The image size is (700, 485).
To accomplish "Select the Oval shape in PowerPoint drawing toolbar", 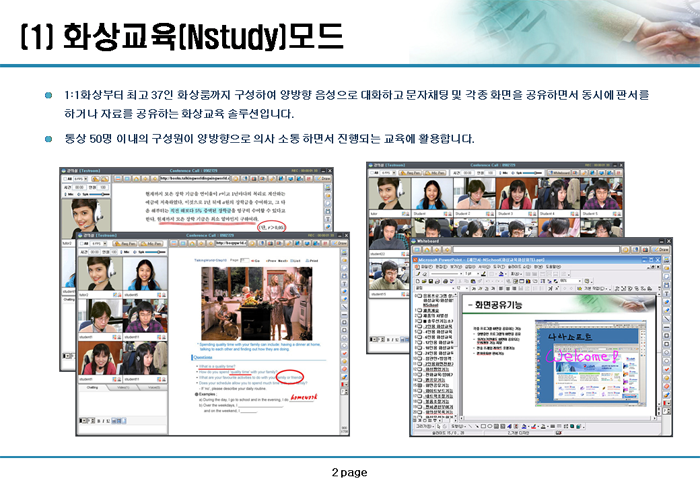I will point(490,426).
